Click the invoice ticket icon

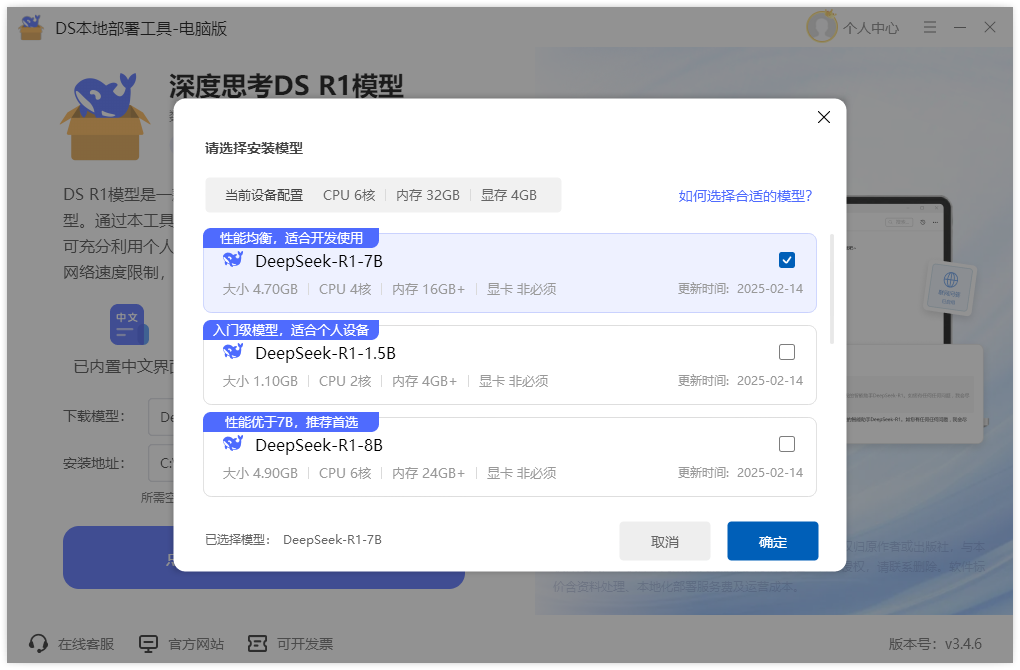point(258,644)
